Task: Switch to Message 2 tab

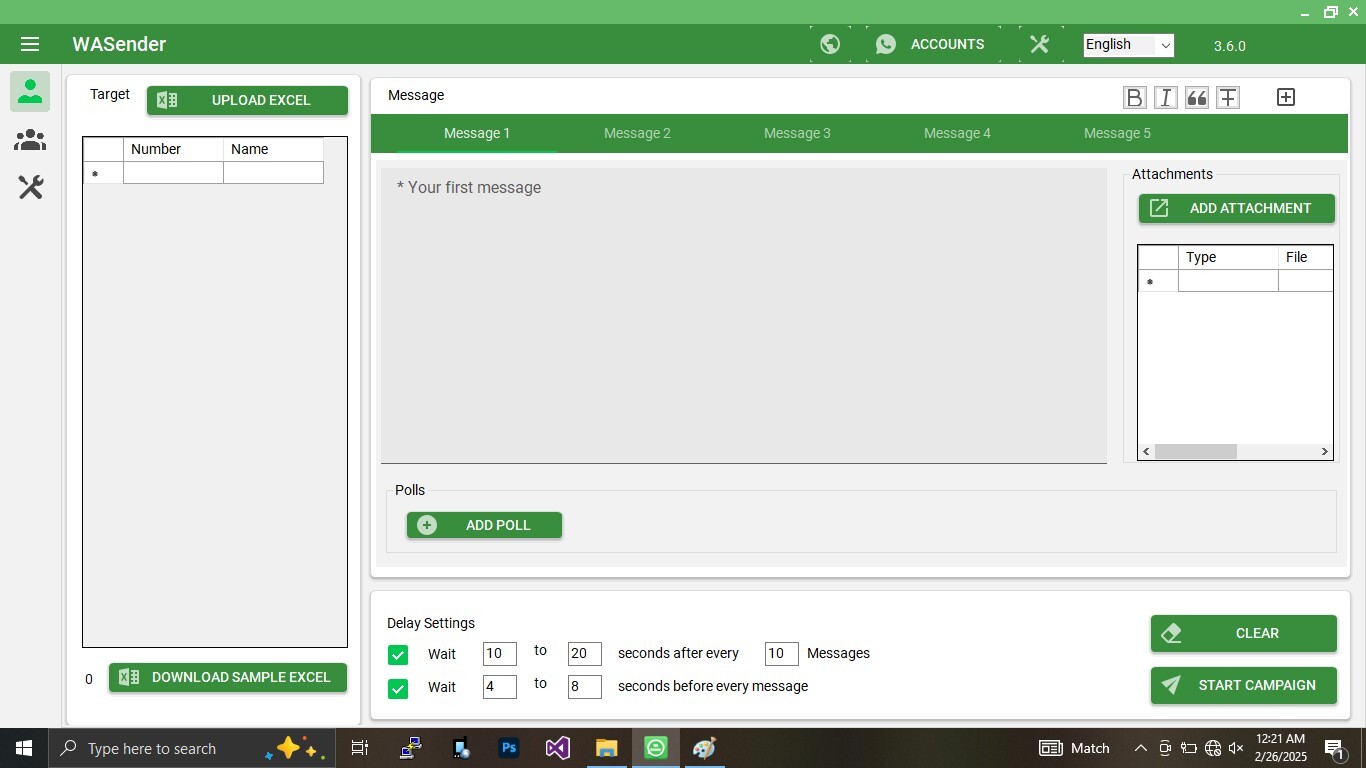Action: 637,133
